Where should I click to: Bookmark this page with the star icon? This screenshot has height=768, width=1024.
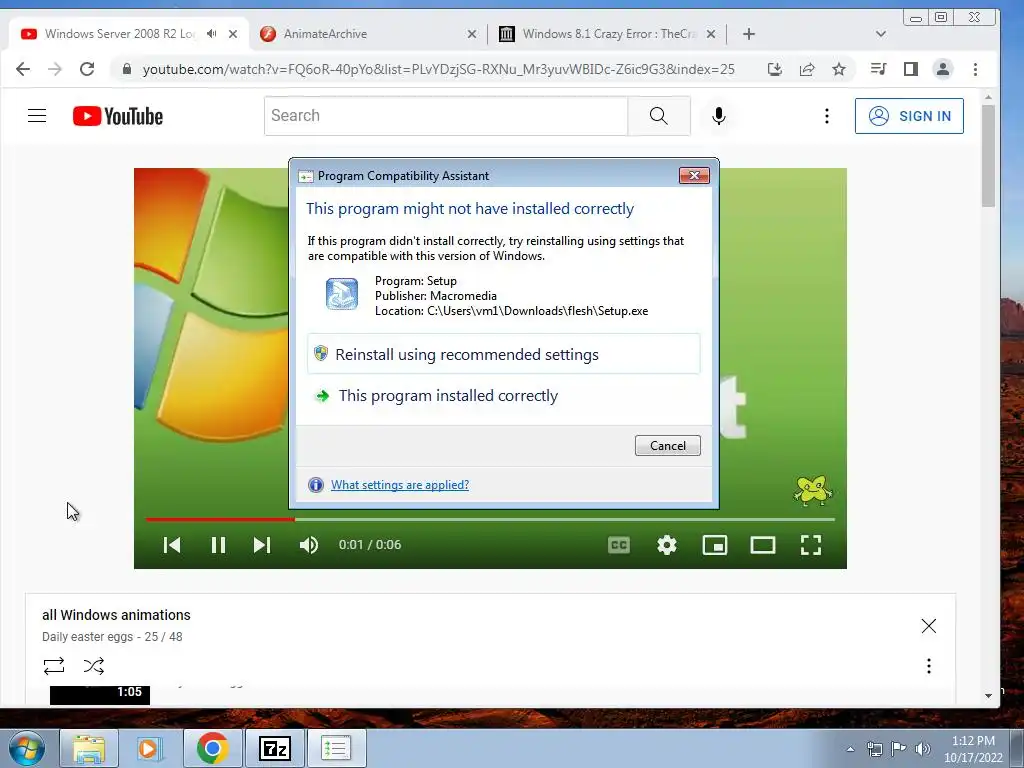pos(839,69)
